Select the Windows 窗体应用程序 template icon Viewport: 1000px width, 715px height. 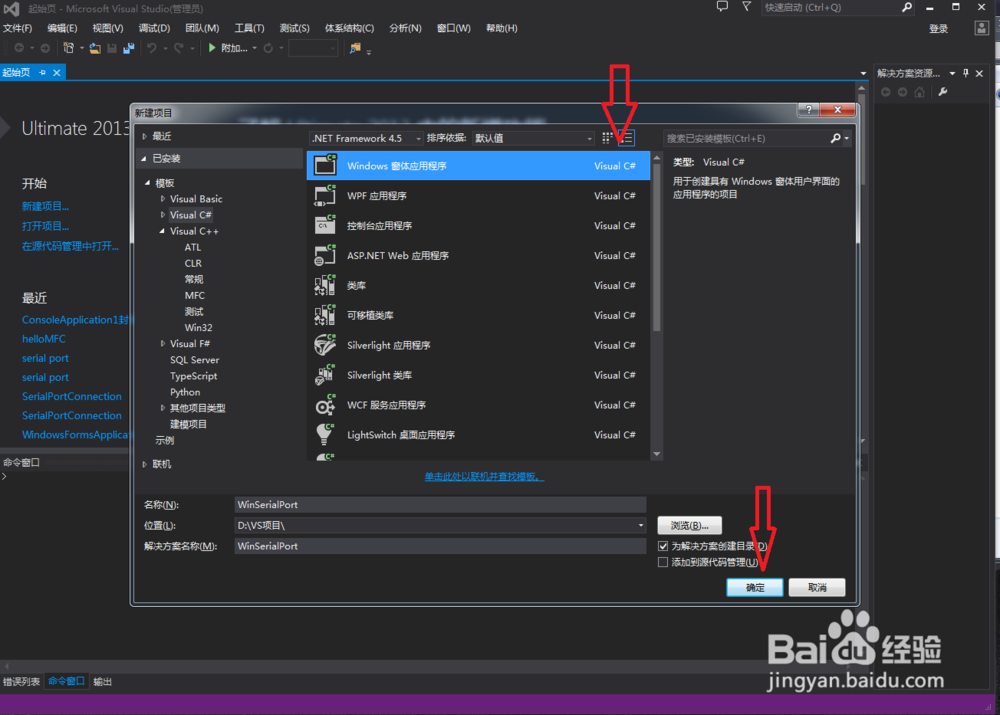pos(325,165)
